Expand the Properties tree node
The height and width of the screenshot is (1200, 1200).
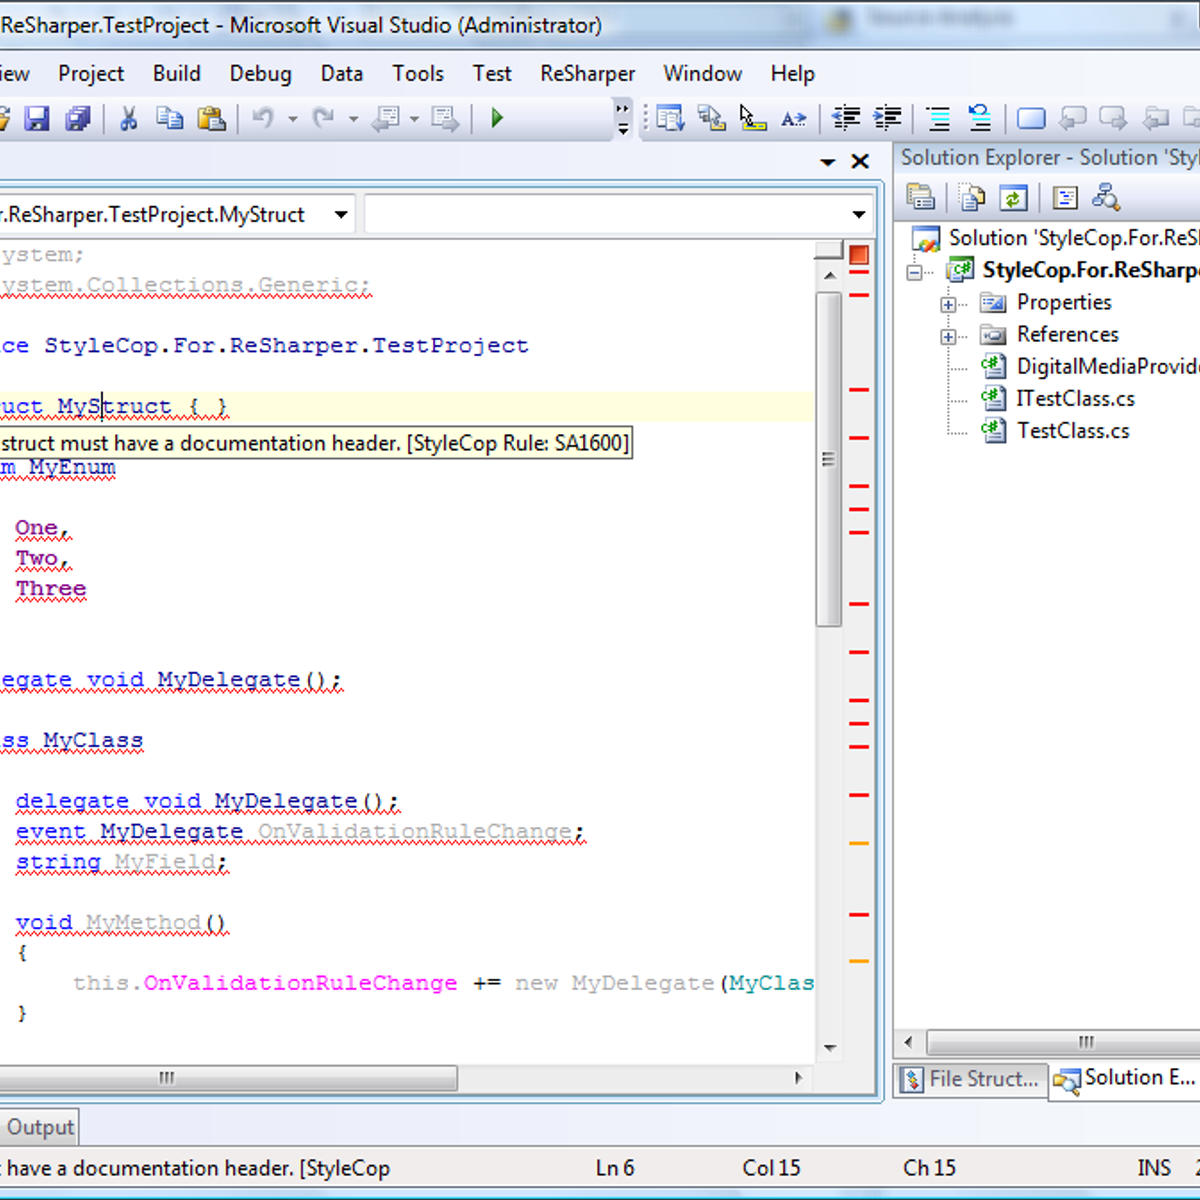coord(948,304)
